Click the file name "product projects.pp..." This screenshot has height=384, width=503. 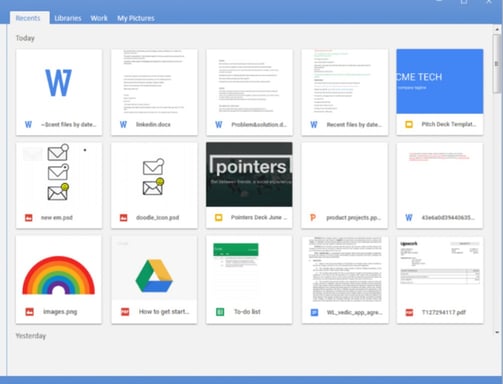(354, 218)
